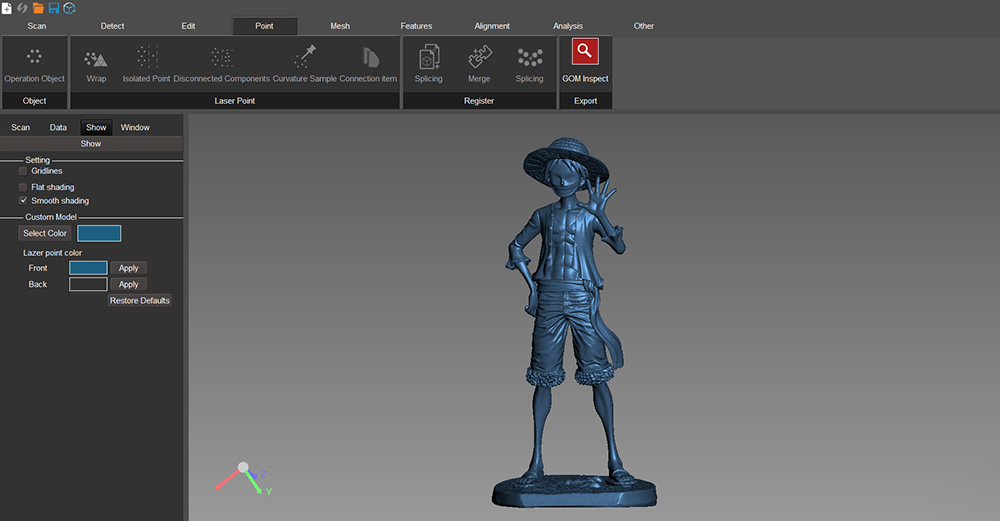
Task: Activate the Connection item tool
Action: (x=368, y=64)
